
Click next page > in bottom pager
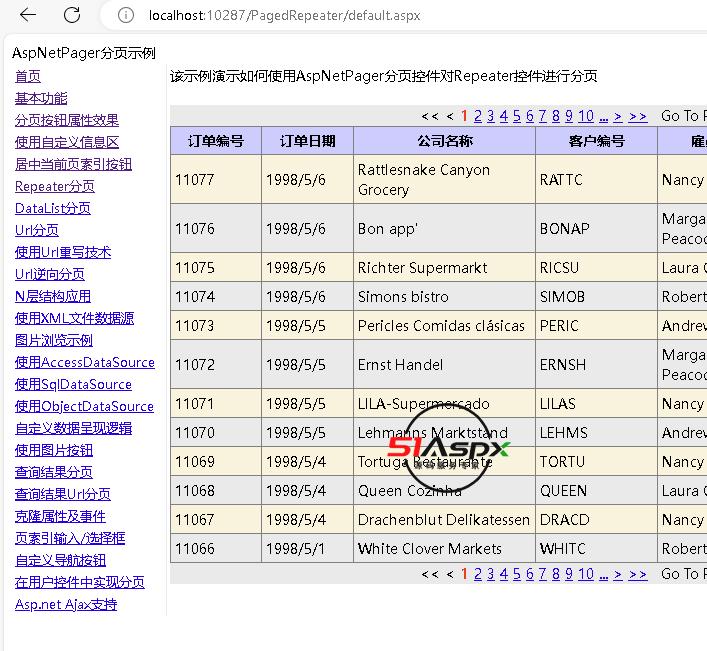point(618,575)
